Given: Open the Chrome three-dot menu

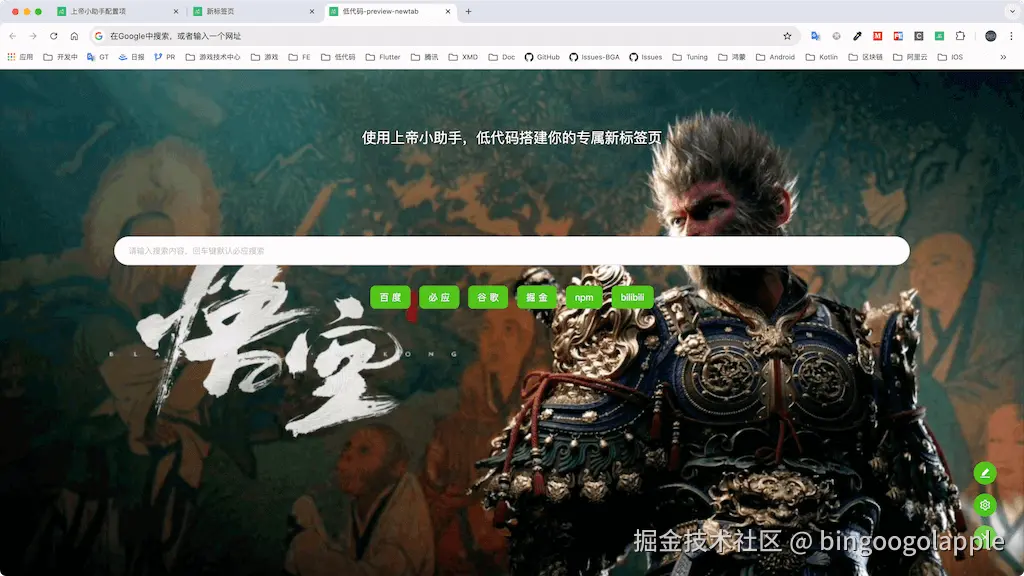Looking at the screenshot, I should coord(1011,35).
